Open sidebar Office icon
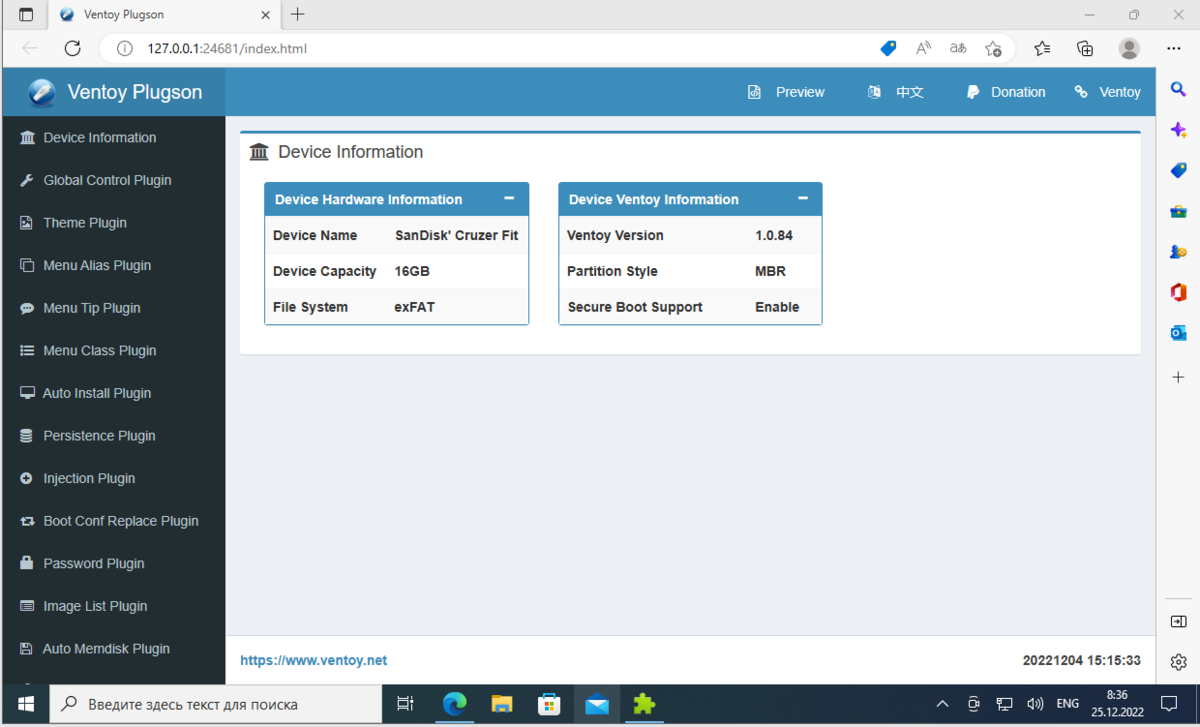Image resolution: width=1200 pixels, height=727 pixels. coord(1178,292)
